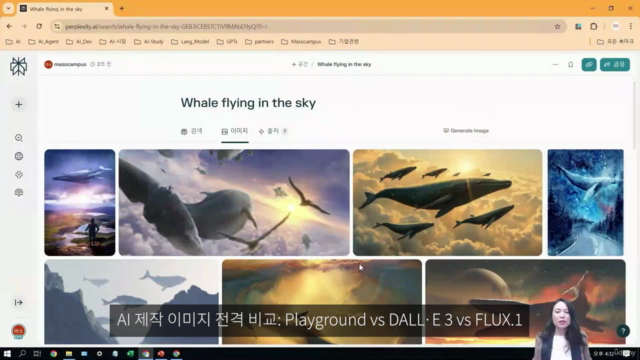Go forward in browser

(x=24, y=27)
